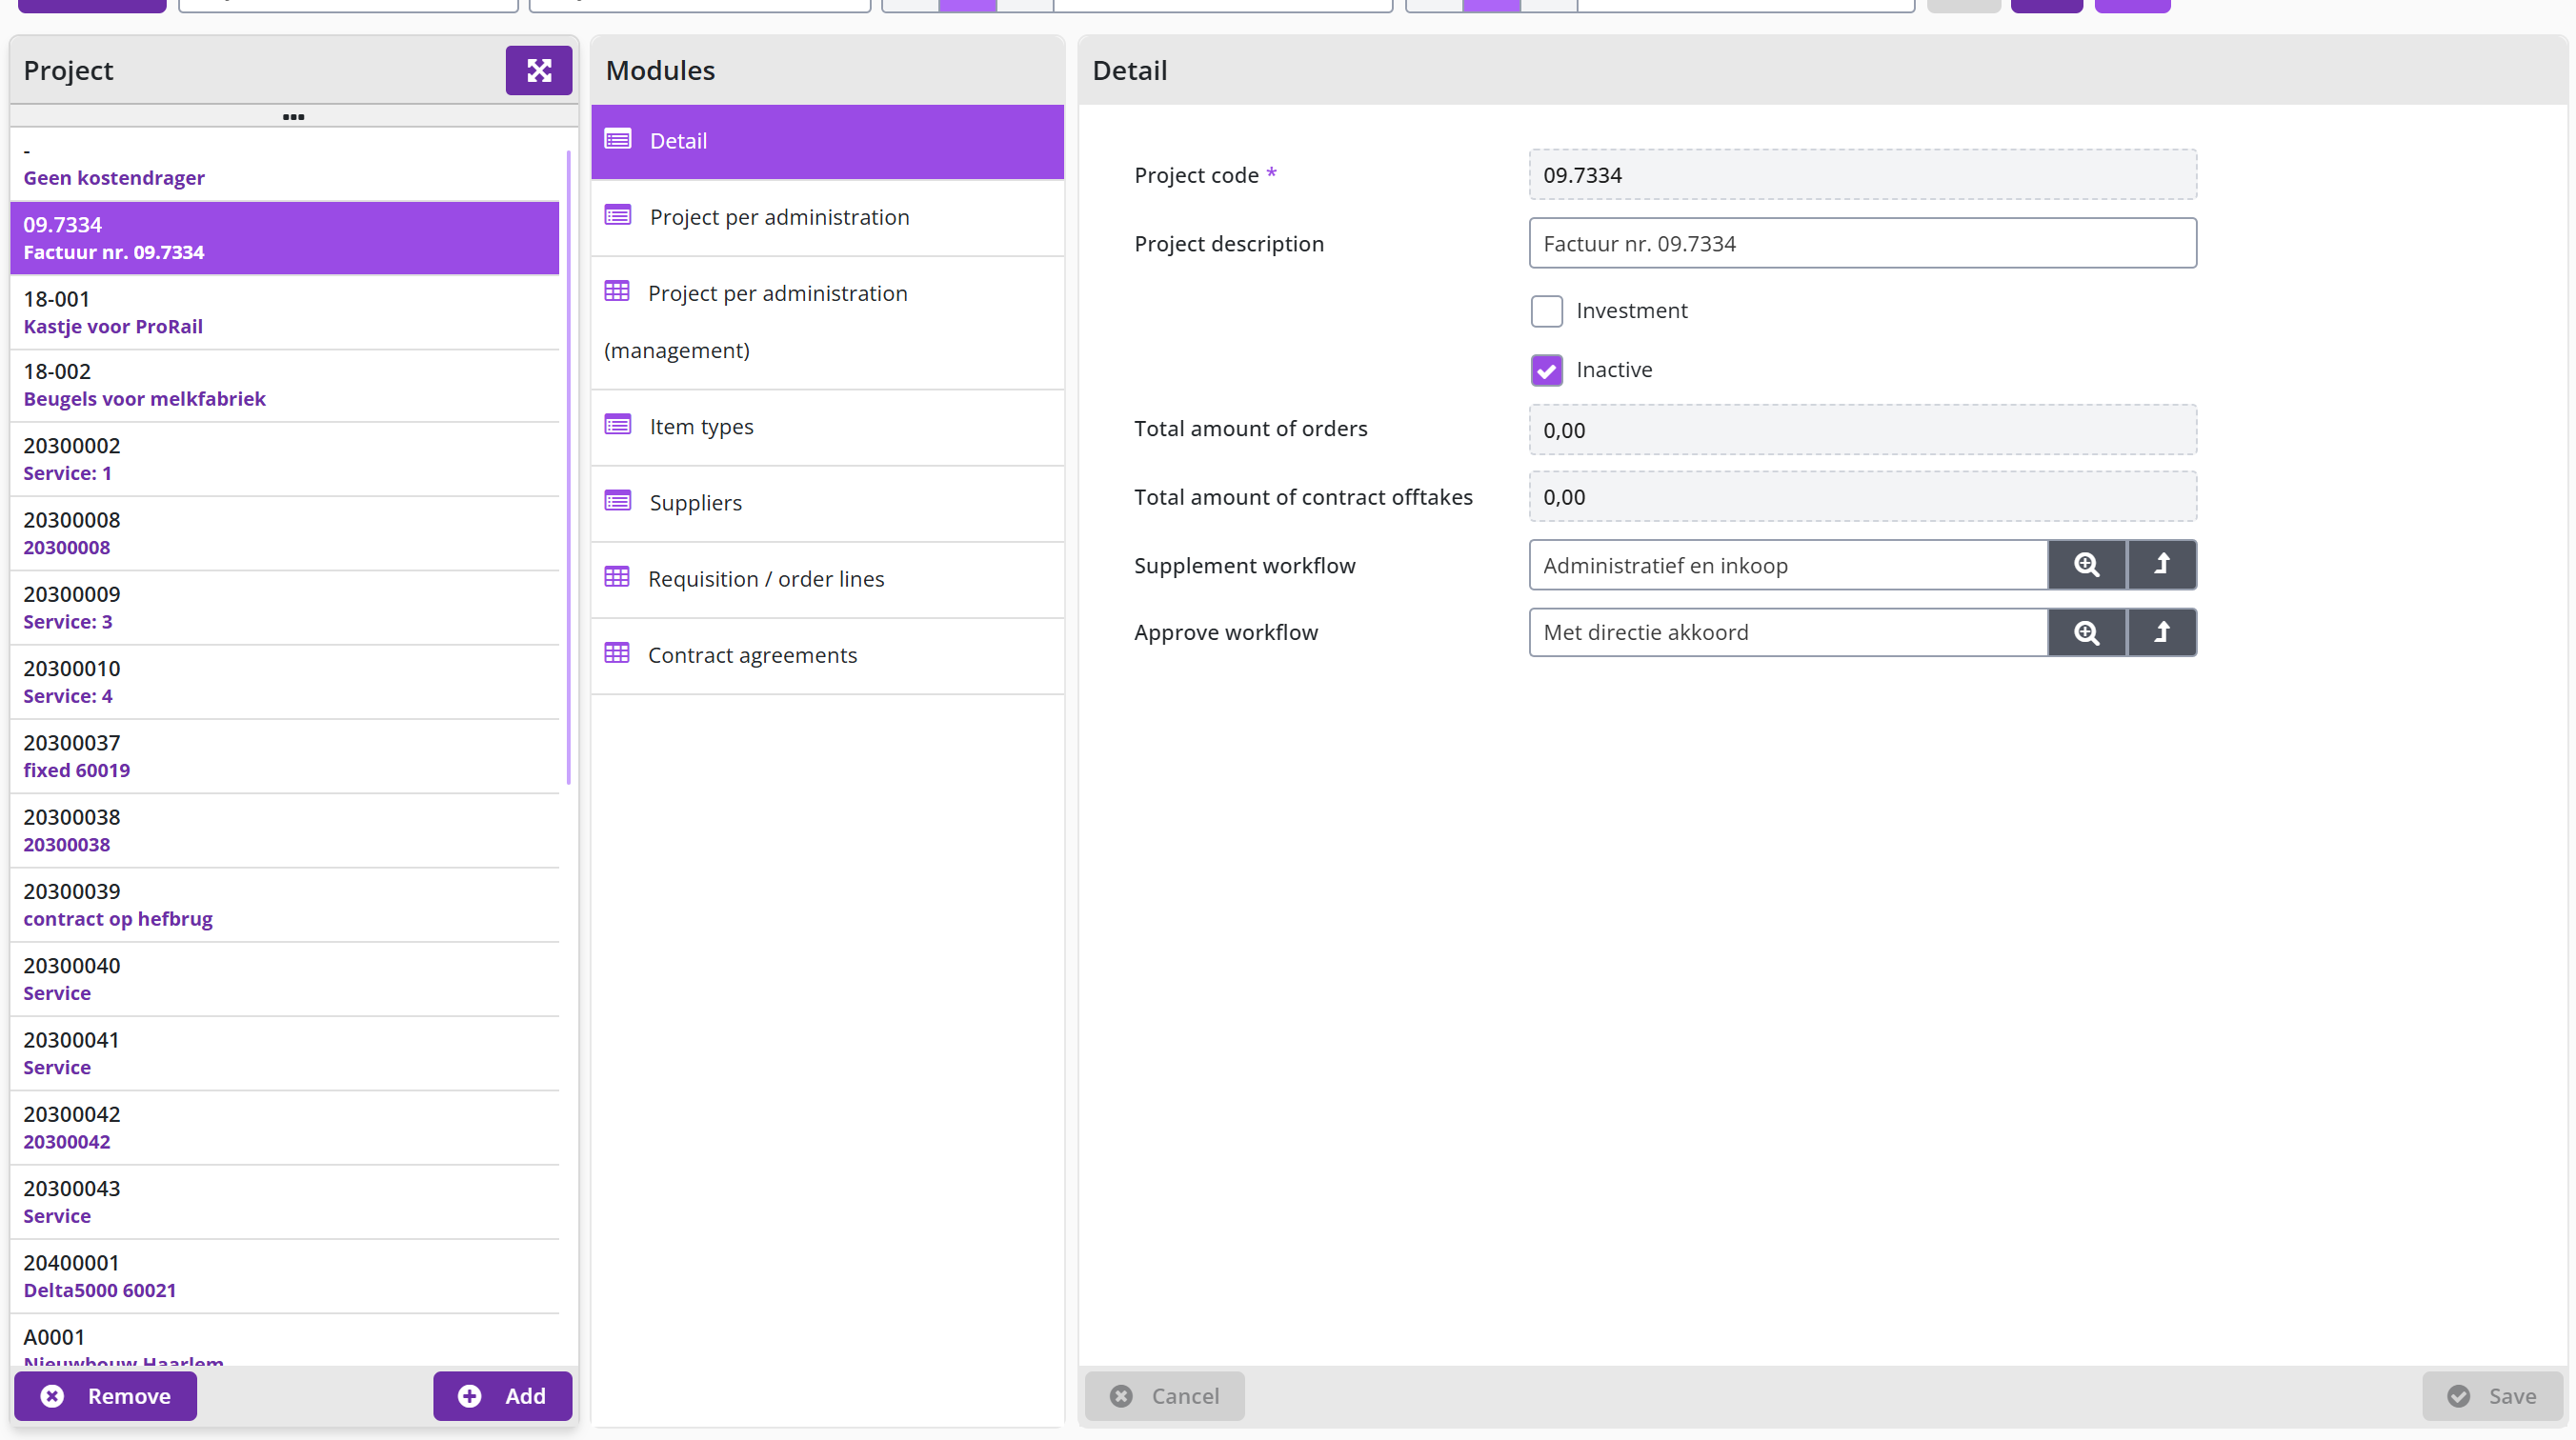Click the Cancel button
2576x1440 pixels.
(x=1164, y=1396)
